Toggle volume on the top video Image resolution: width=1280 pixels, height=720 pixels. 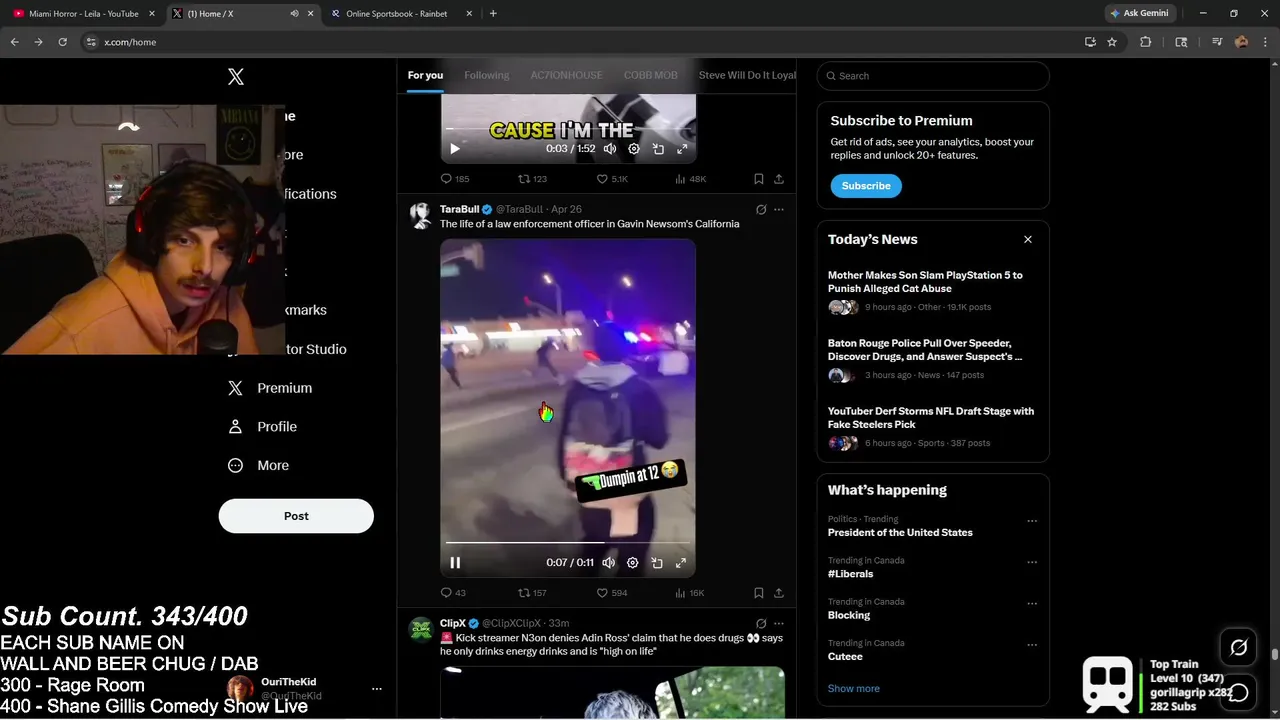[x=609, y=149]
